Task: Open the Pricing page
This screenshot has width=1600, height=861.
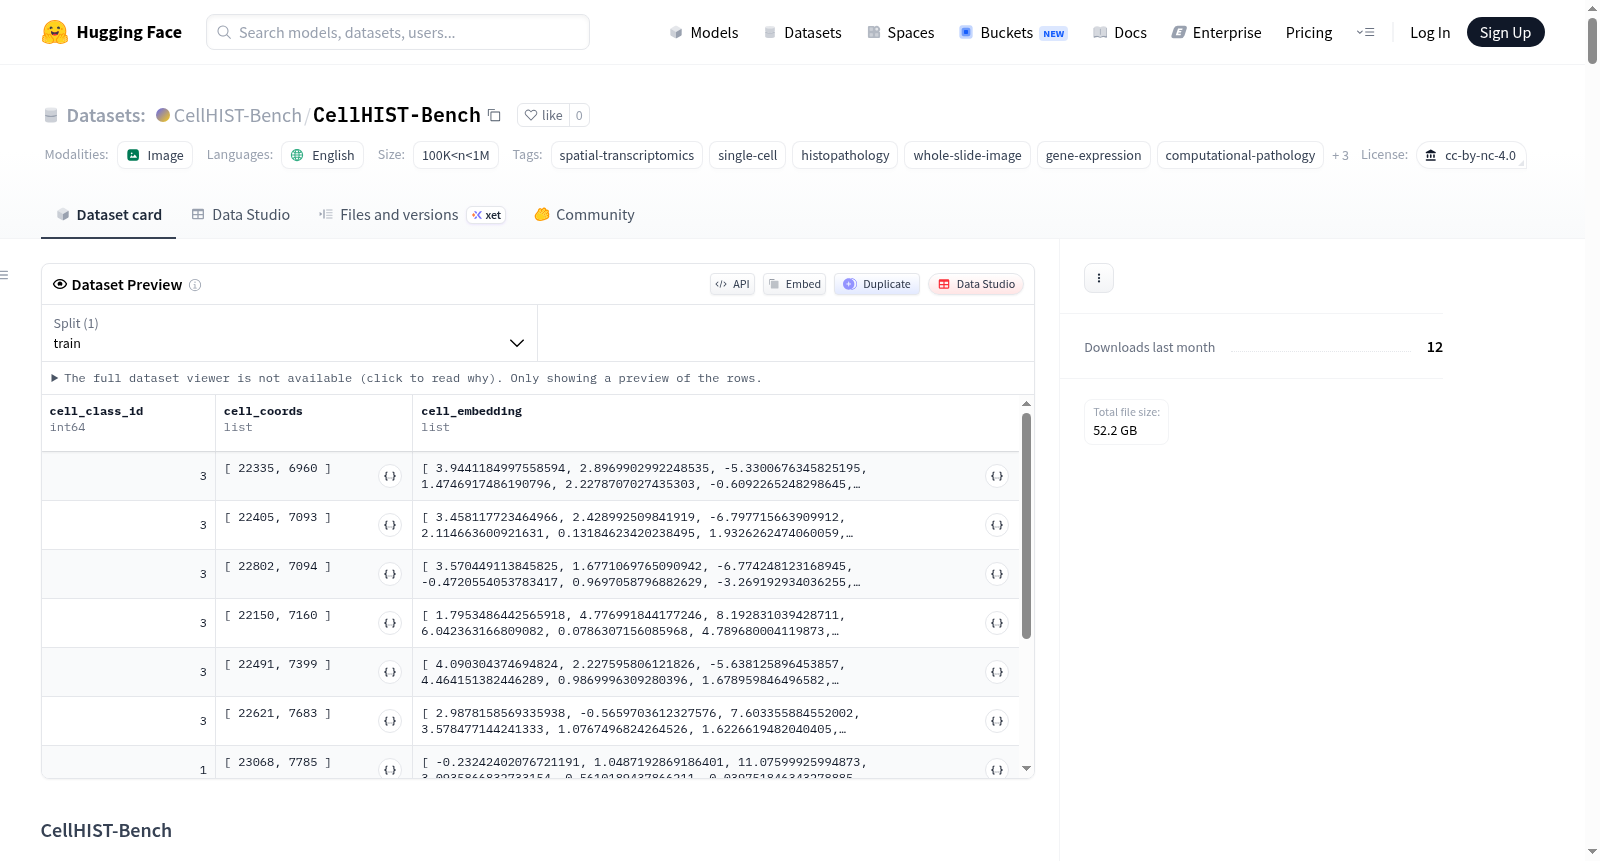Action: 1309,32
